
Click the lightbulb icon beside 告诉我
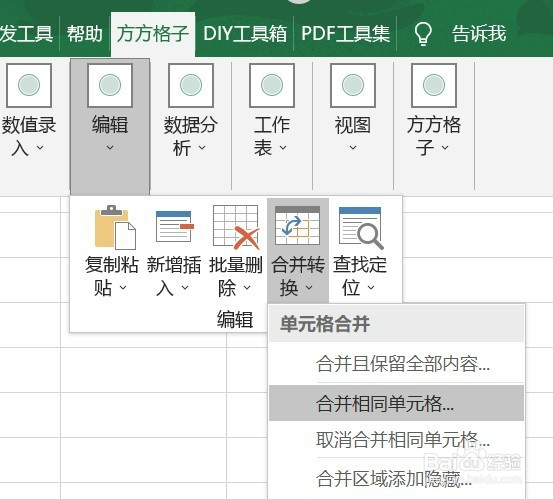coord(423,34)
